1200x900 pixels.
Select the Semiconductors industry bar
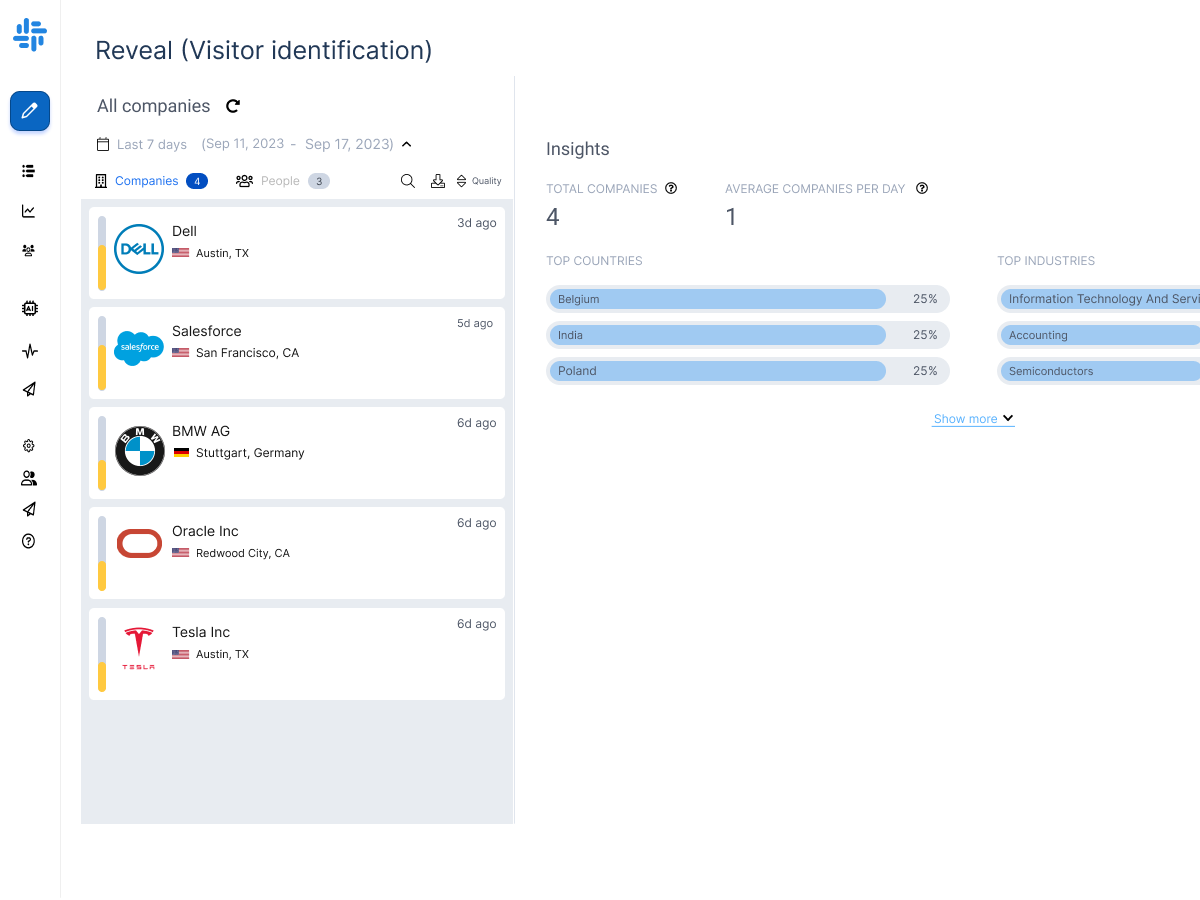point(1099,371)
